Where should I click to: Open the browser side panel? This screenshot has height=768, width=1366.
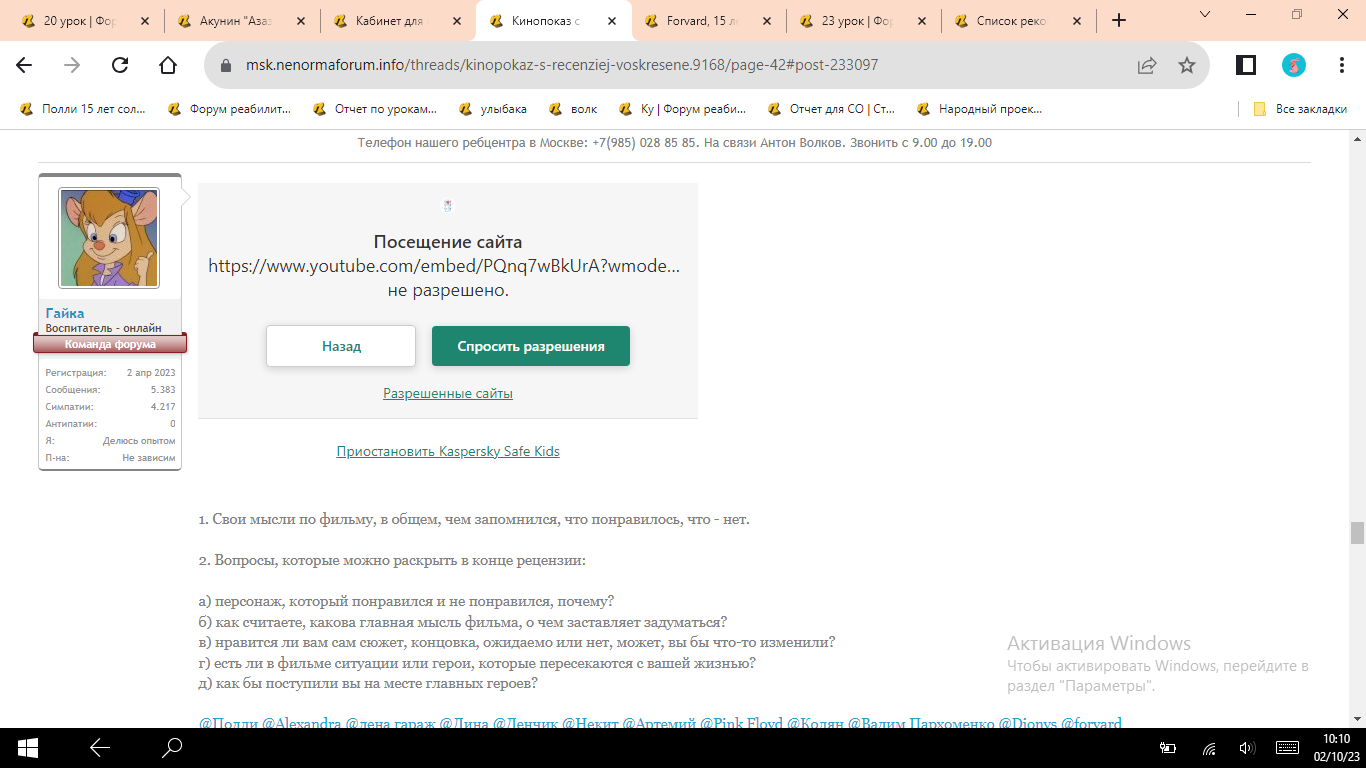1246,65
